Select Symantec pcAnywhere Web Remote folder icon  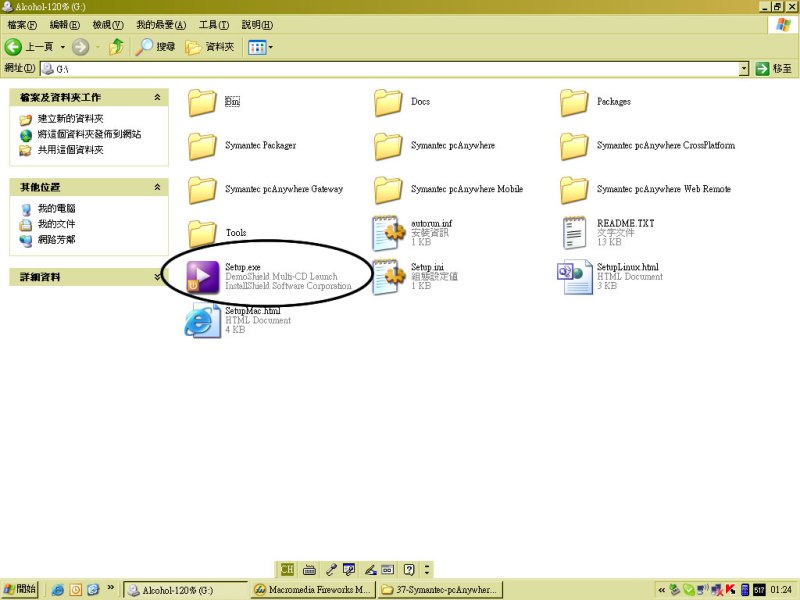574,190
